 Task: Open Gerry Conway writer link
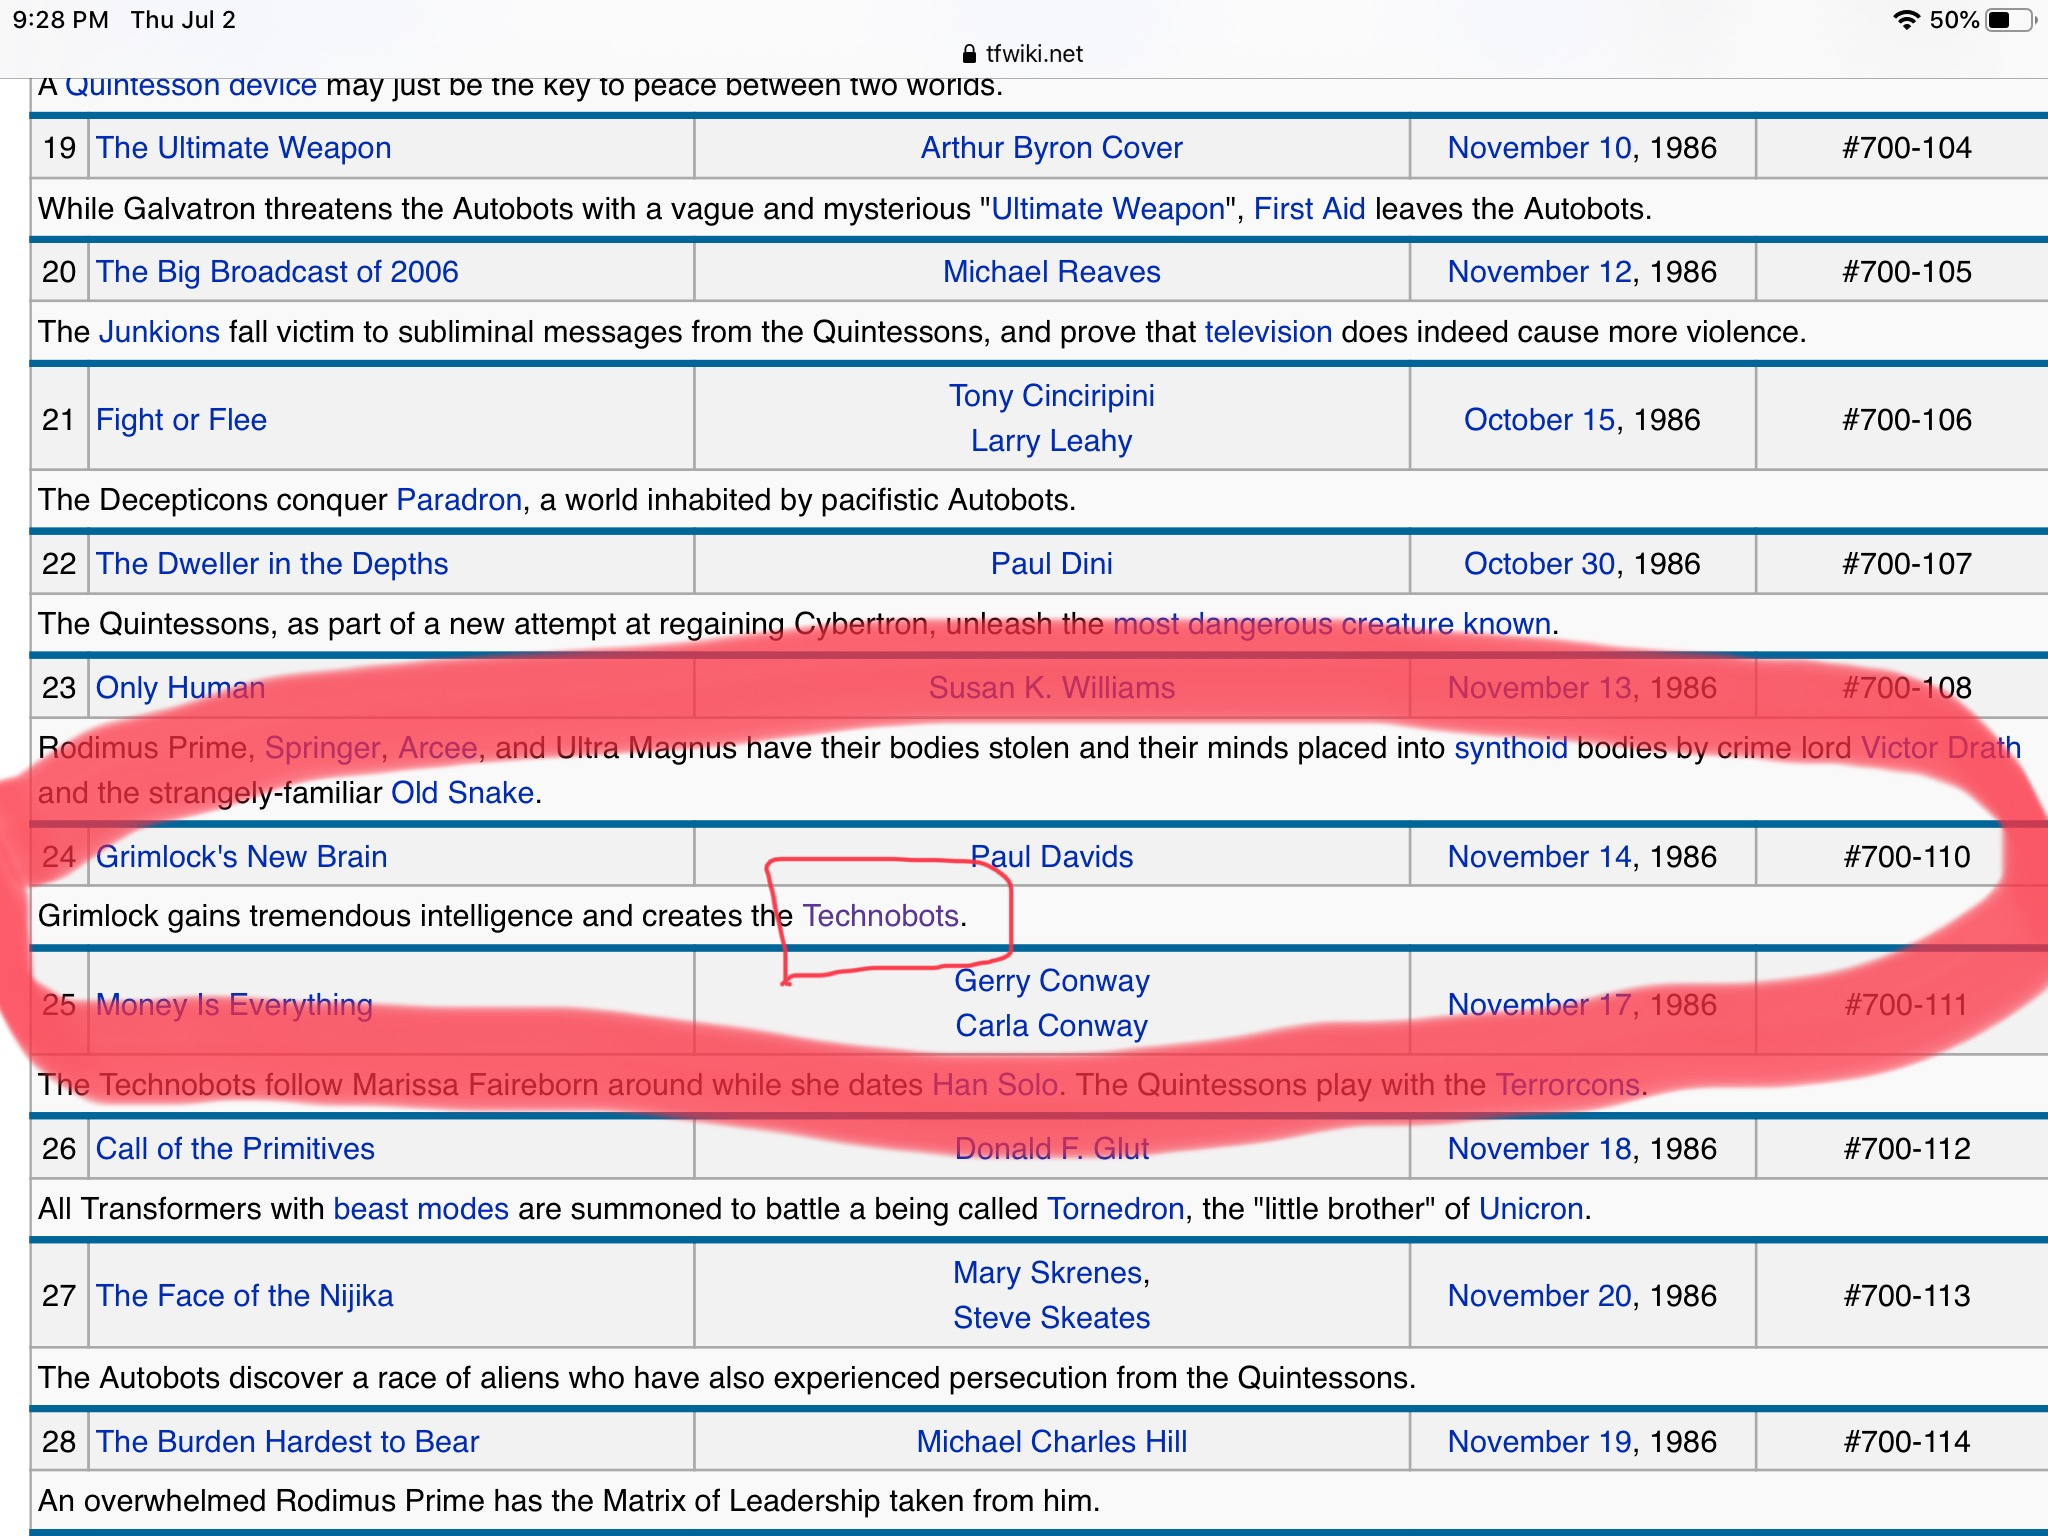coord(1051,981)
